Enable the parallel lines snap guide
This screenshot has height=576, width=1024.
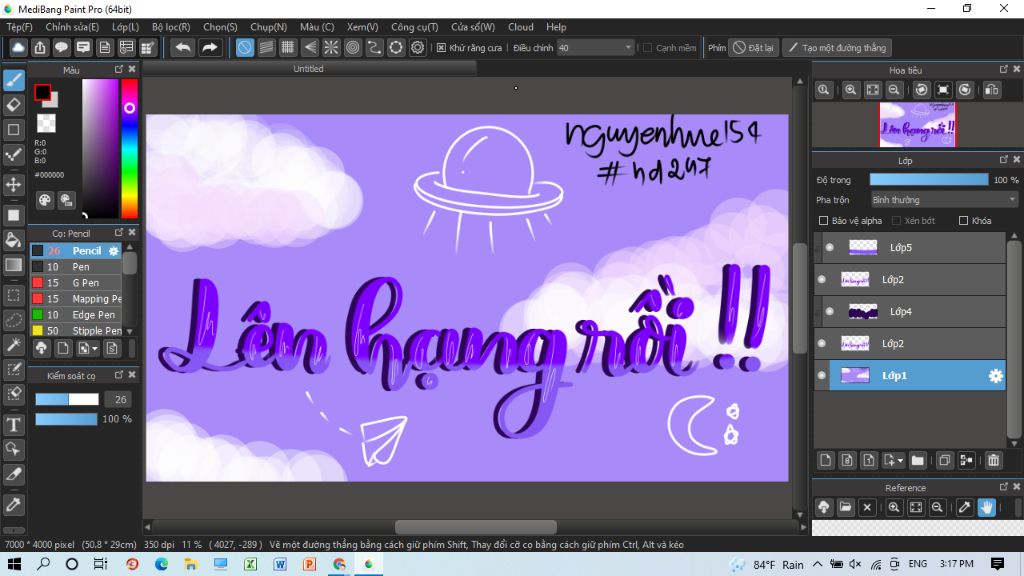click(266, 48)
